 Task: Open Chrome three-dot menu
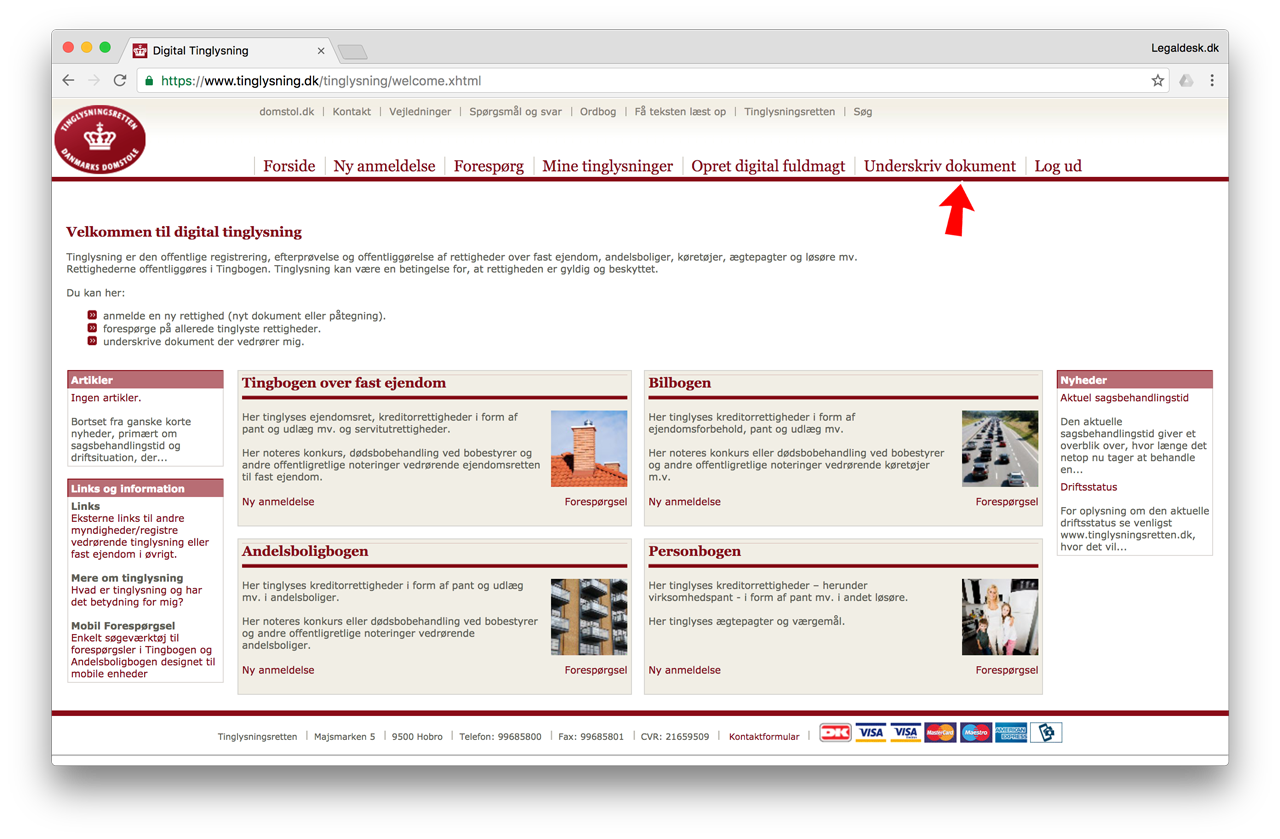point(1212,81)
